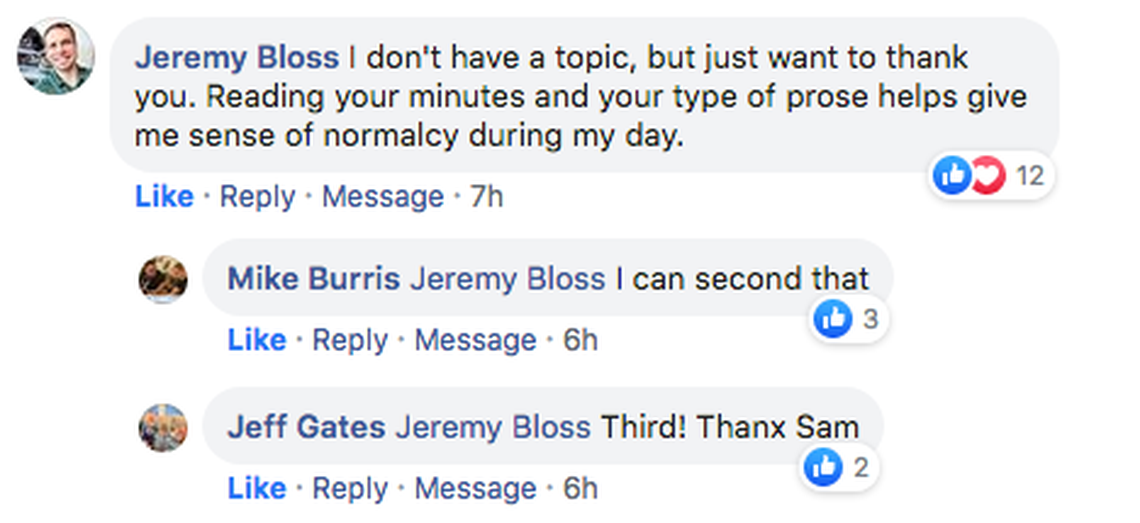The width and height of the screenshot is (1140, 523).
Task: Open Mike Burris author name link
Action: click(313, 278)
